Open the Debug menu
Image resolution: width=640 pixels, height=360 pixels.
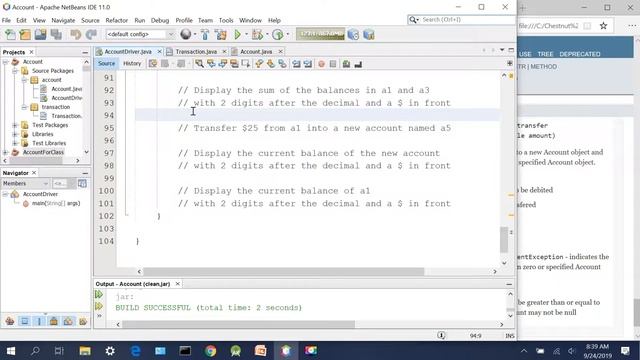pos(160,20)
